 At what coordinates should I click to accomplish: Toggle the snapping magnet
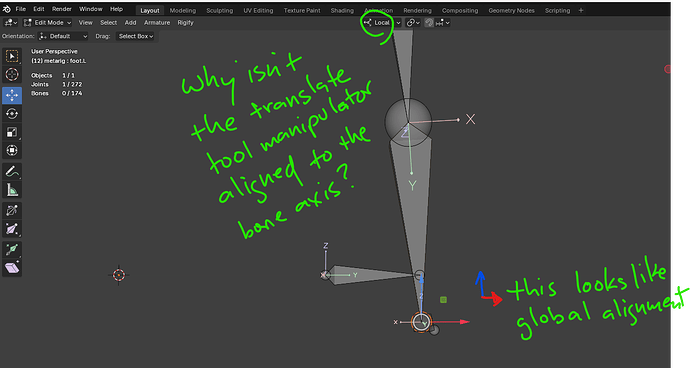tap(429, 23)
